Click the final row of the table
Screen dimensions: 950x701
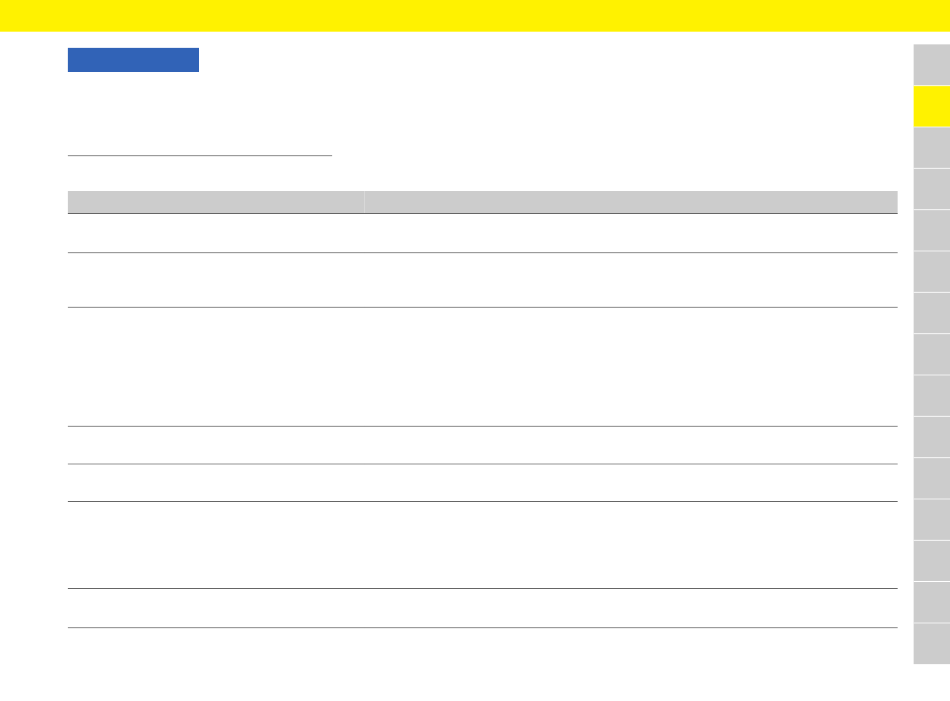(x=482, y=608)
